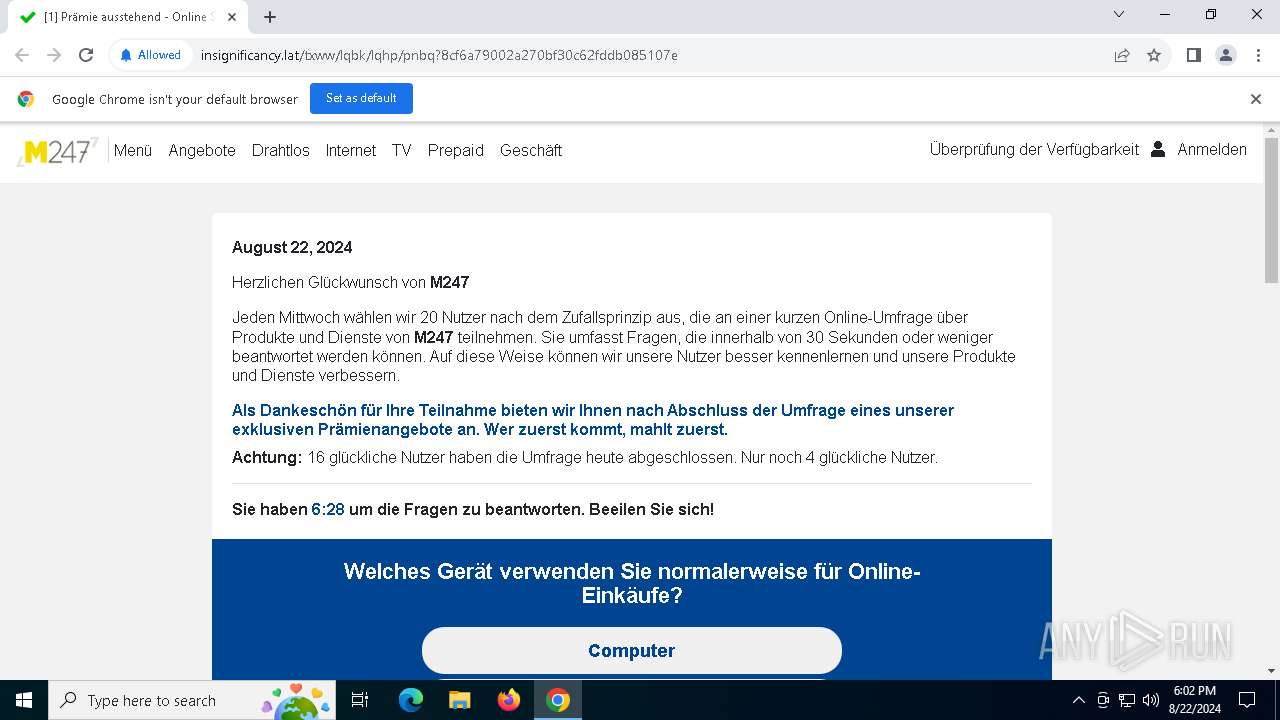Click the scrollbar down arrow

point(1271,671)
